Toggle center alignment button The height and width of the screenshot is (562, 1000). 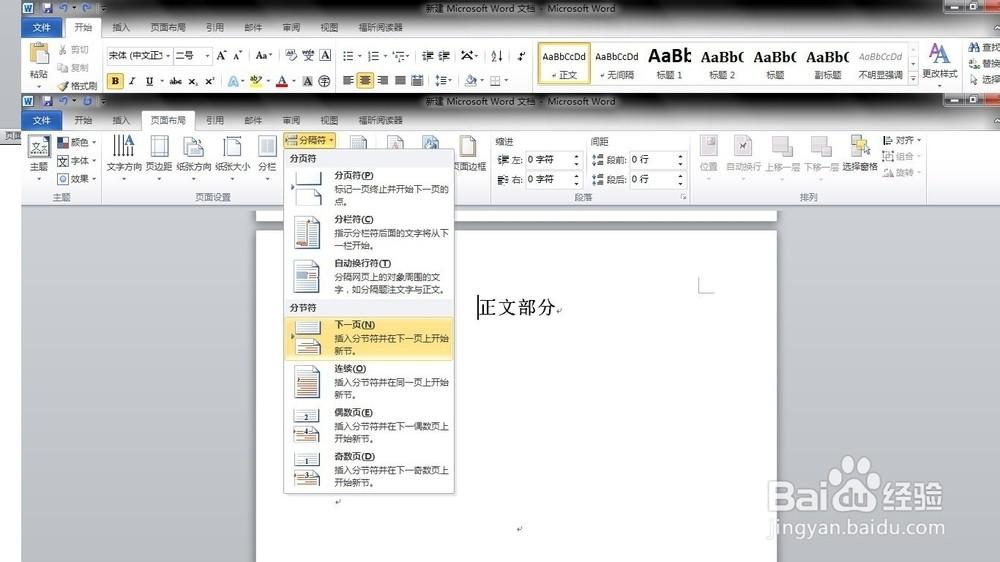[x=365, y=81]
